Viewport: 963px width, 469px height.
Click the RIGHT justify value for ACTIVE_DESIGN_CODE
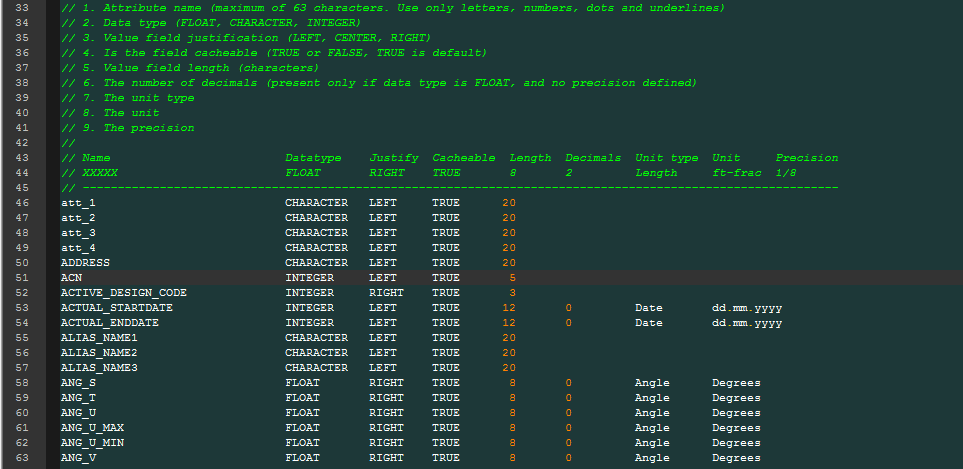tap(386, 292)
